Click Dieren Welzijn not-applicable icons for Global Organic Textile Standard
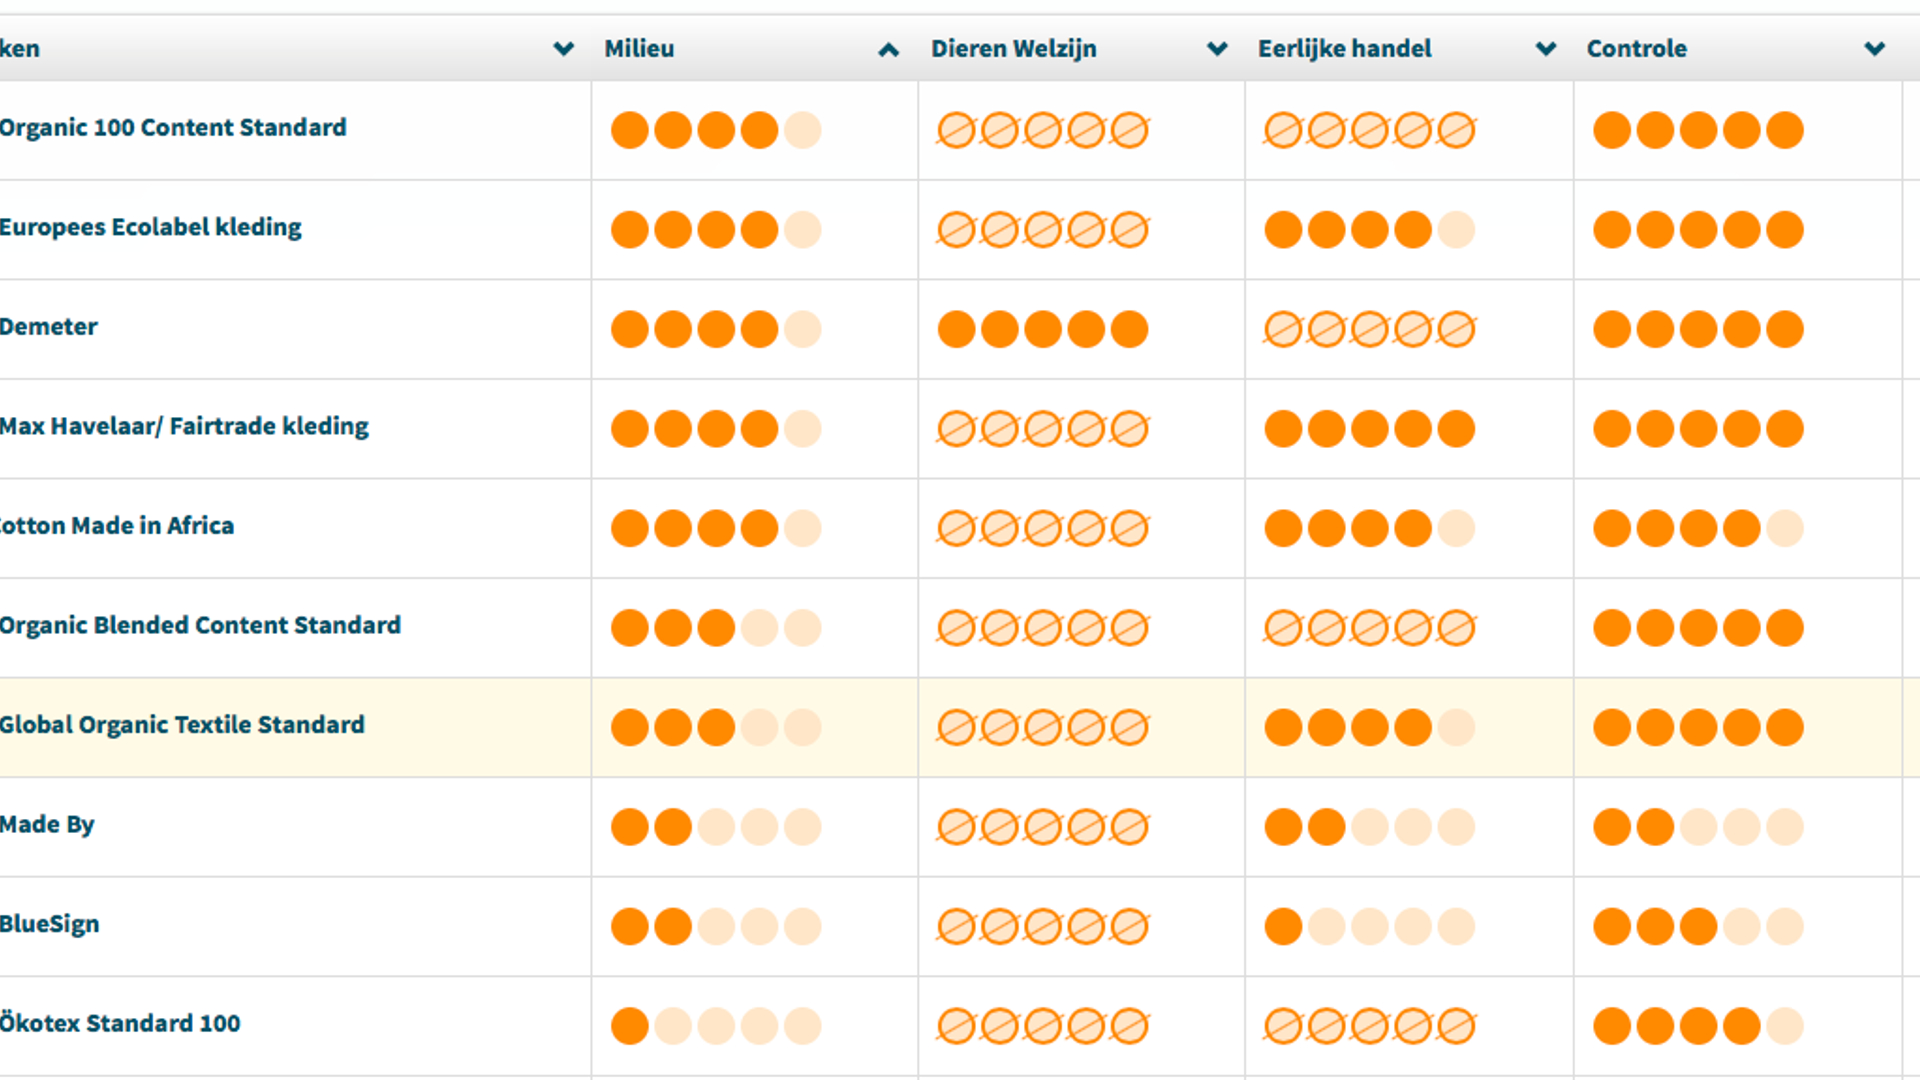The image size is (1920, 1080). pyautogui.click(x=1043, y=727)
